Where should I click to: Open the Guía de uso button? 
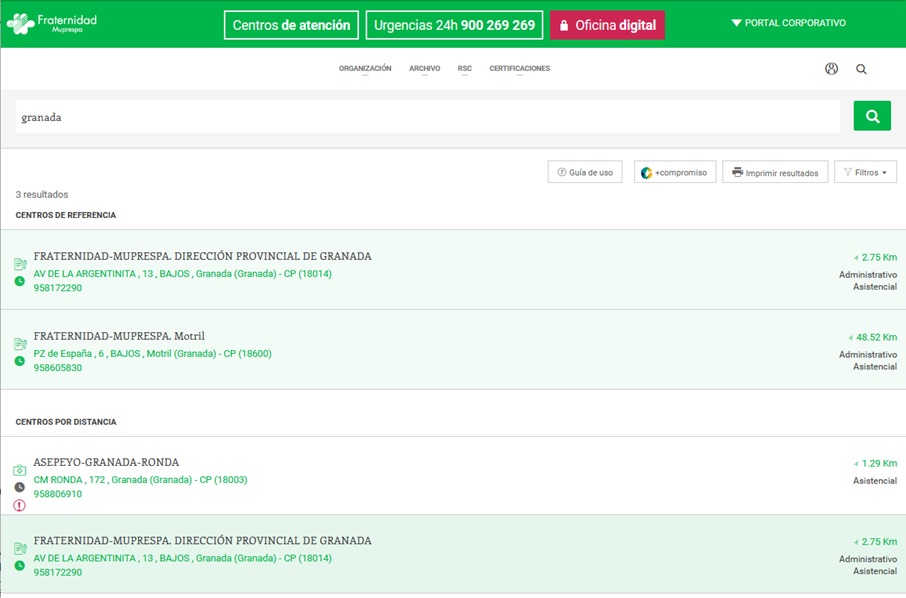click(x=585, y=172)
